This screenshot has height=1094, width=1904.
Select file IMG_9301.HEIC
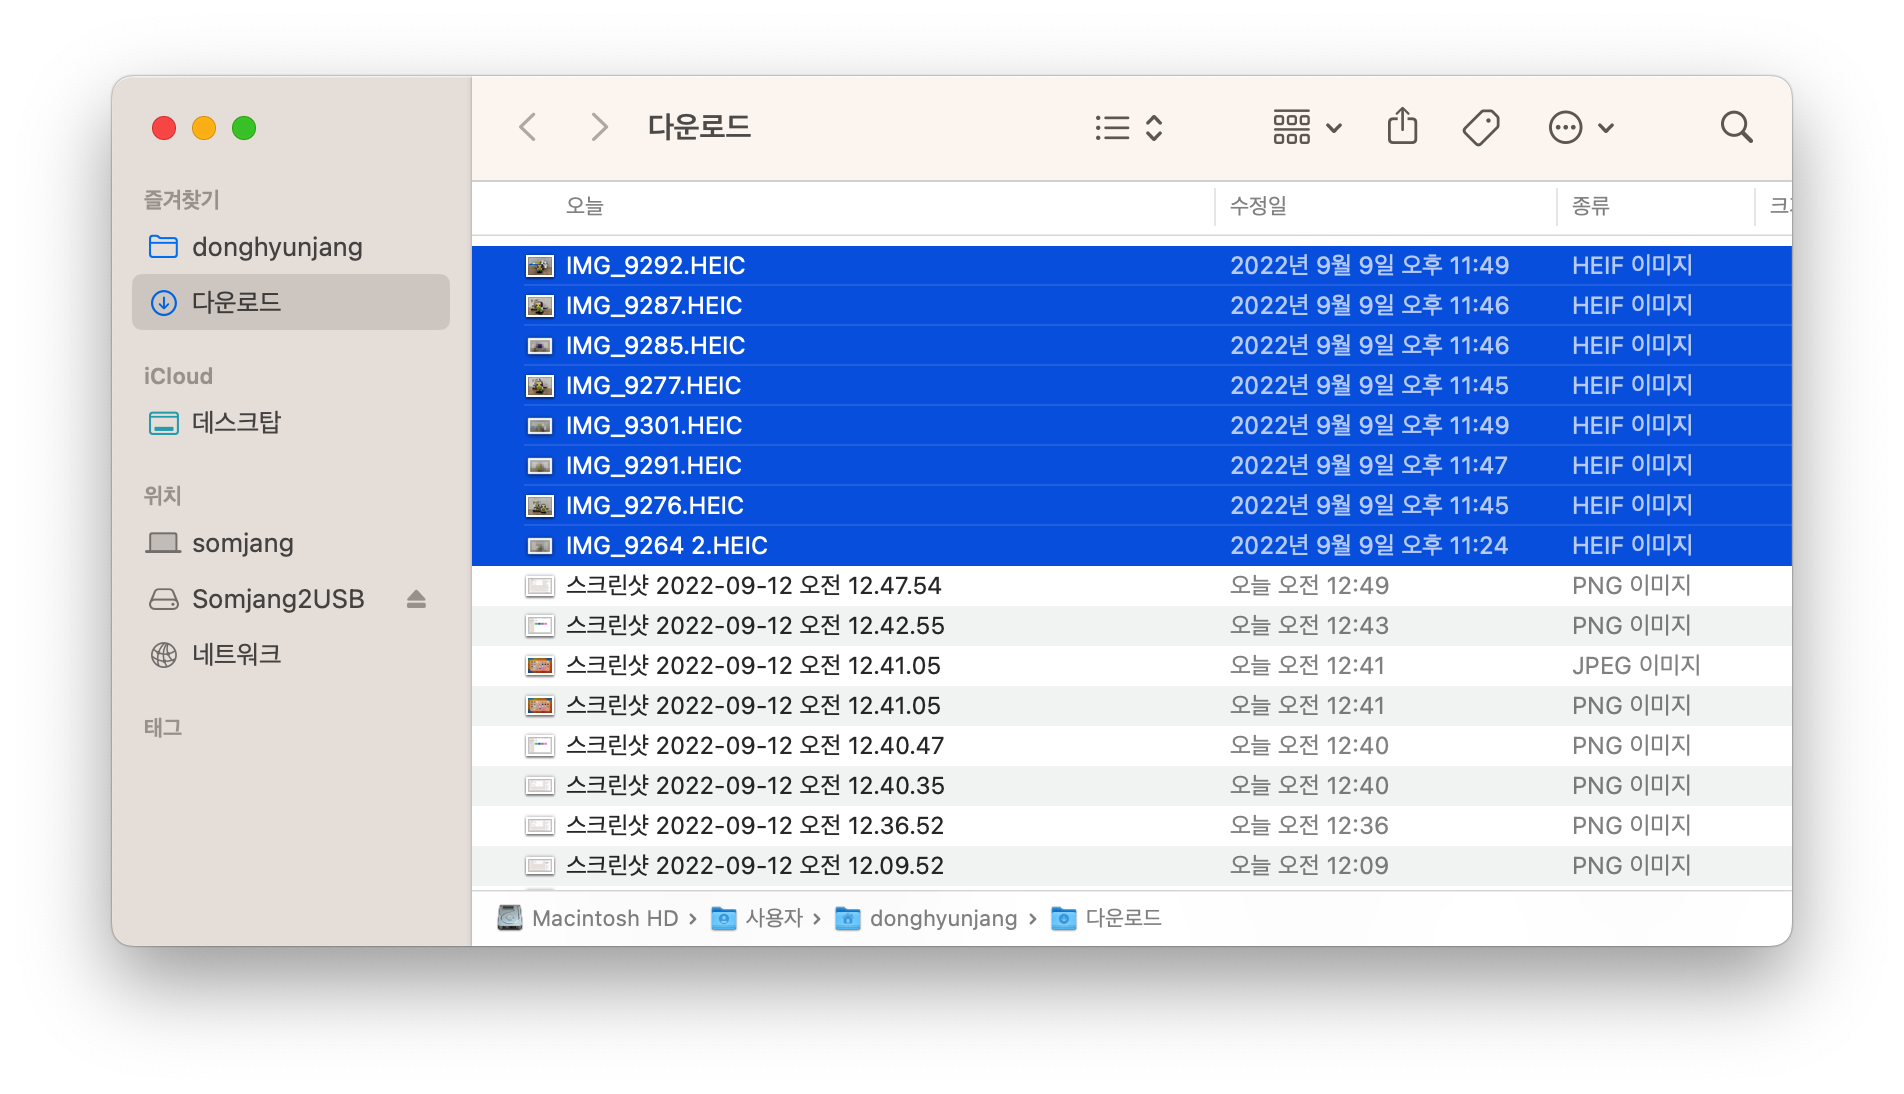point(1132,425)
